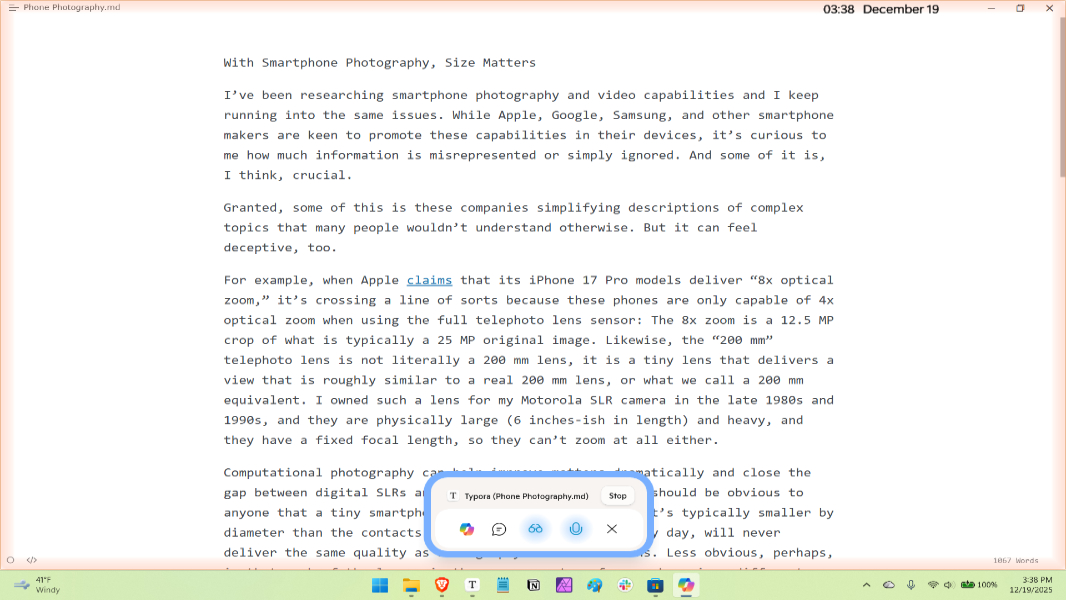Follow the 'claims' hyperlink

coord(429,280)
